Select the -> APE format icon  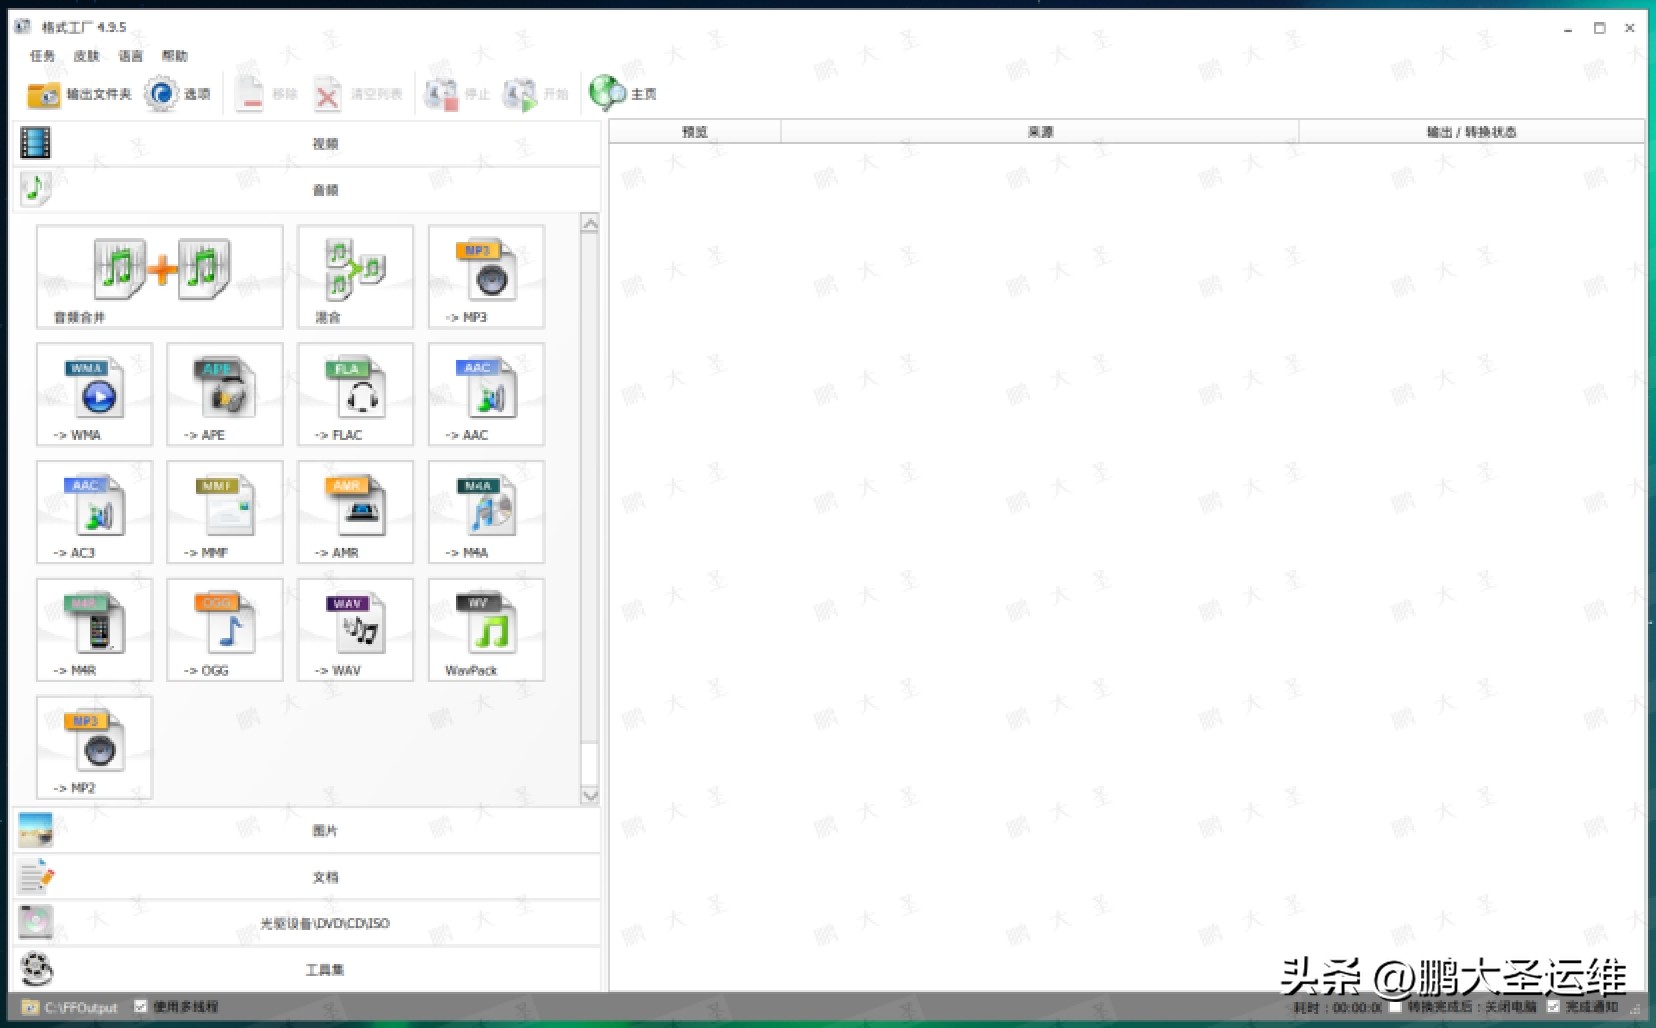pos(225,394)
